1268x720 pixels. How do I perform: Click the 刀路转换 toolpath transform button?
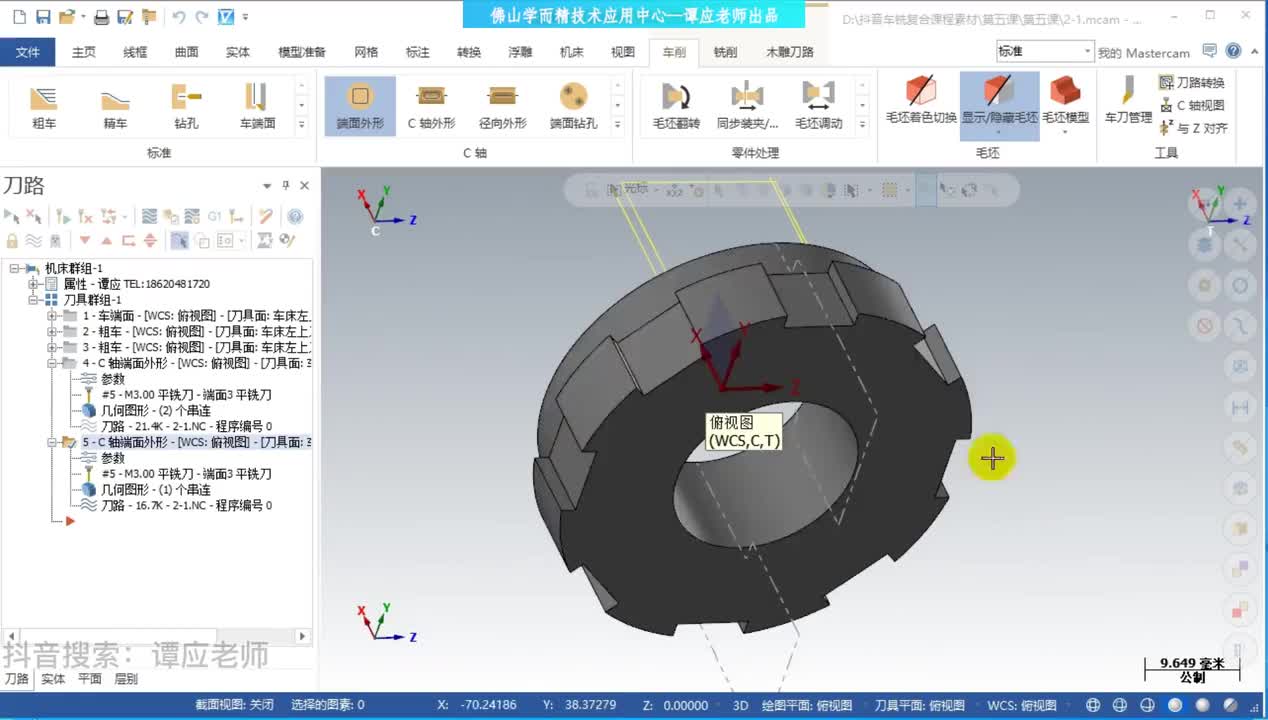(x=1192, y=83)
